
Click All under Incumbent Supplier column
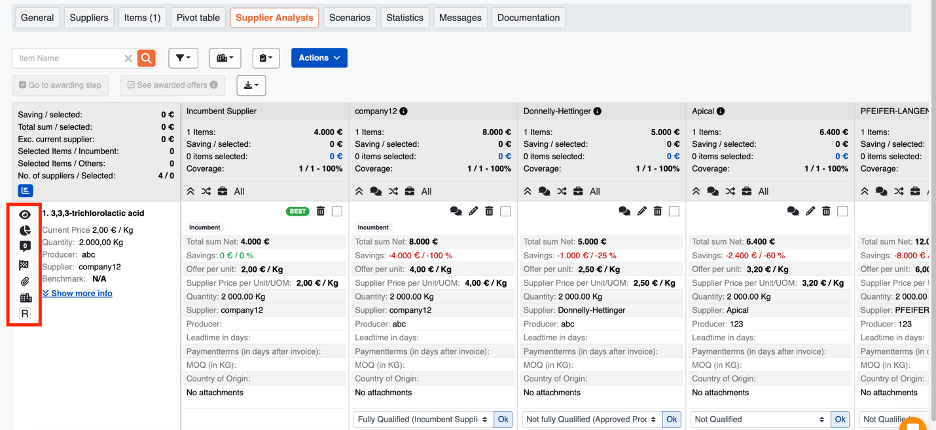(239, 192)
